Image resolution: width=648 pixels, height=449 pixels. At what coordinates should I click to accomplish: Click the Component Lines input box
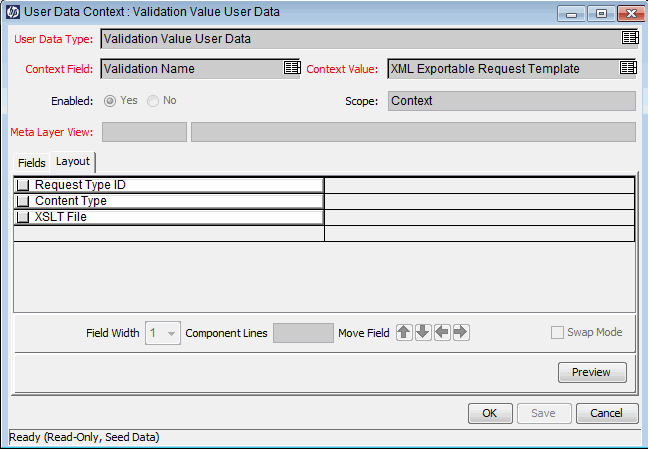tap(303, 333)
